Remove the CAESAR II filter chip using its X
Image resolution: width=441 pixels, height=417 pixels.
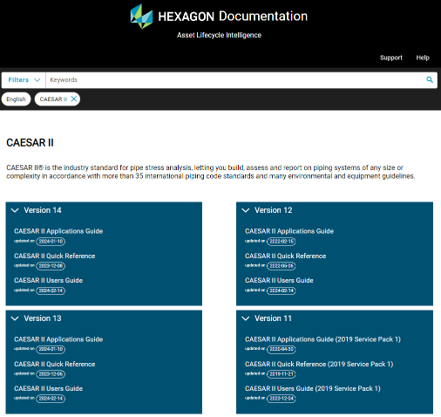click(x=74, y=99)
